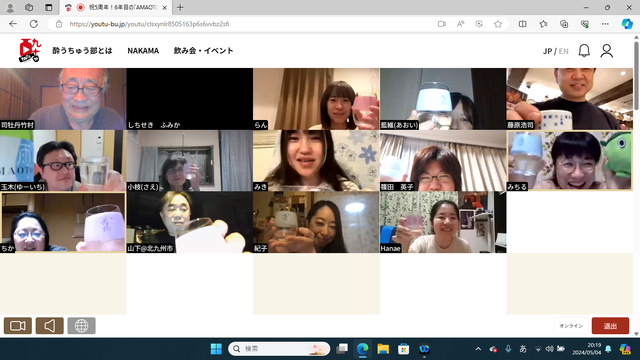Go back in the browser
Screen dimensions: 640x360
[13, 24]
